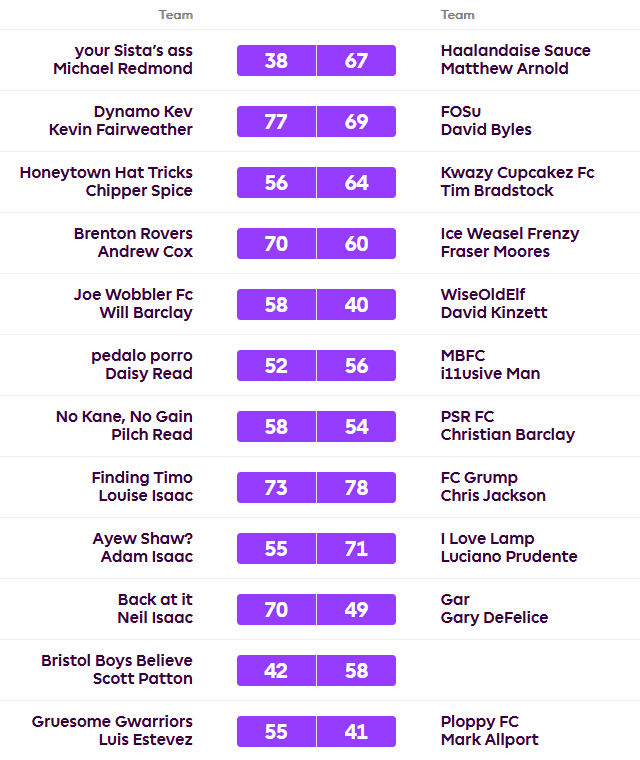Open the Haalandaise Sauce team link
The width and height of the screenshot is (640, 760).
coord(515,51)
